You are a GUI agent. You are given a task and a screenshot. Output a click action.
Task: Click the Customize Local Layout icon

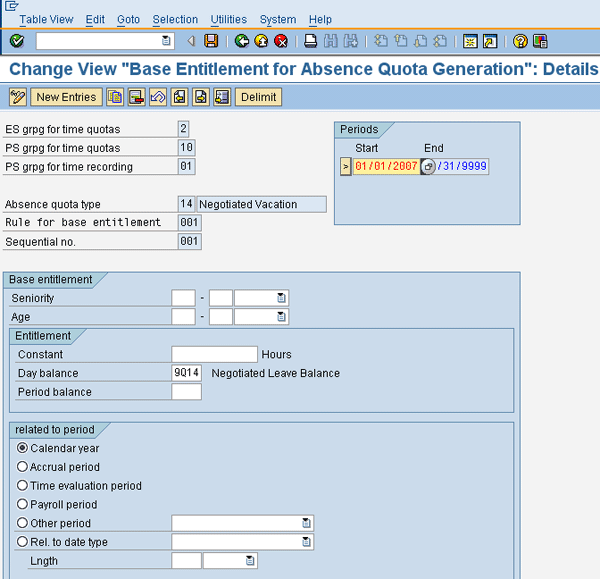[540, 41]
